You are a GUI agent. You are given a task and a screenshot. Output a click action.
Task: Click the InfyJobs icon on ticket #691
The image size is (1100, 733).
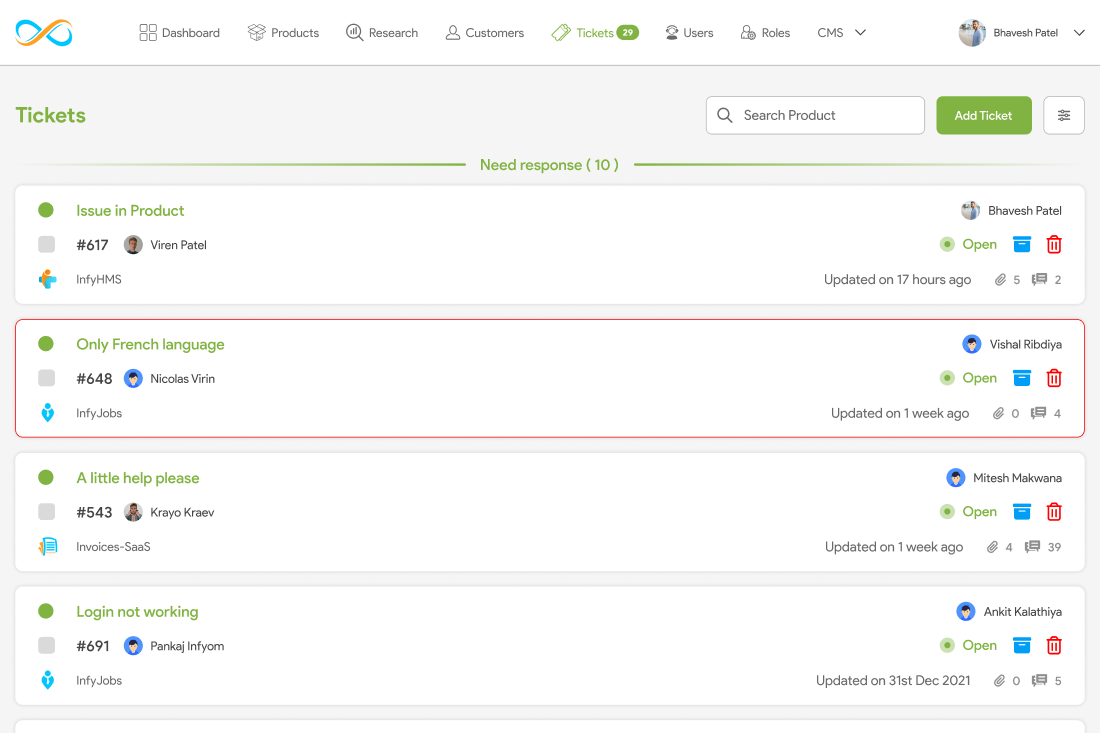(x=47, y=680)
